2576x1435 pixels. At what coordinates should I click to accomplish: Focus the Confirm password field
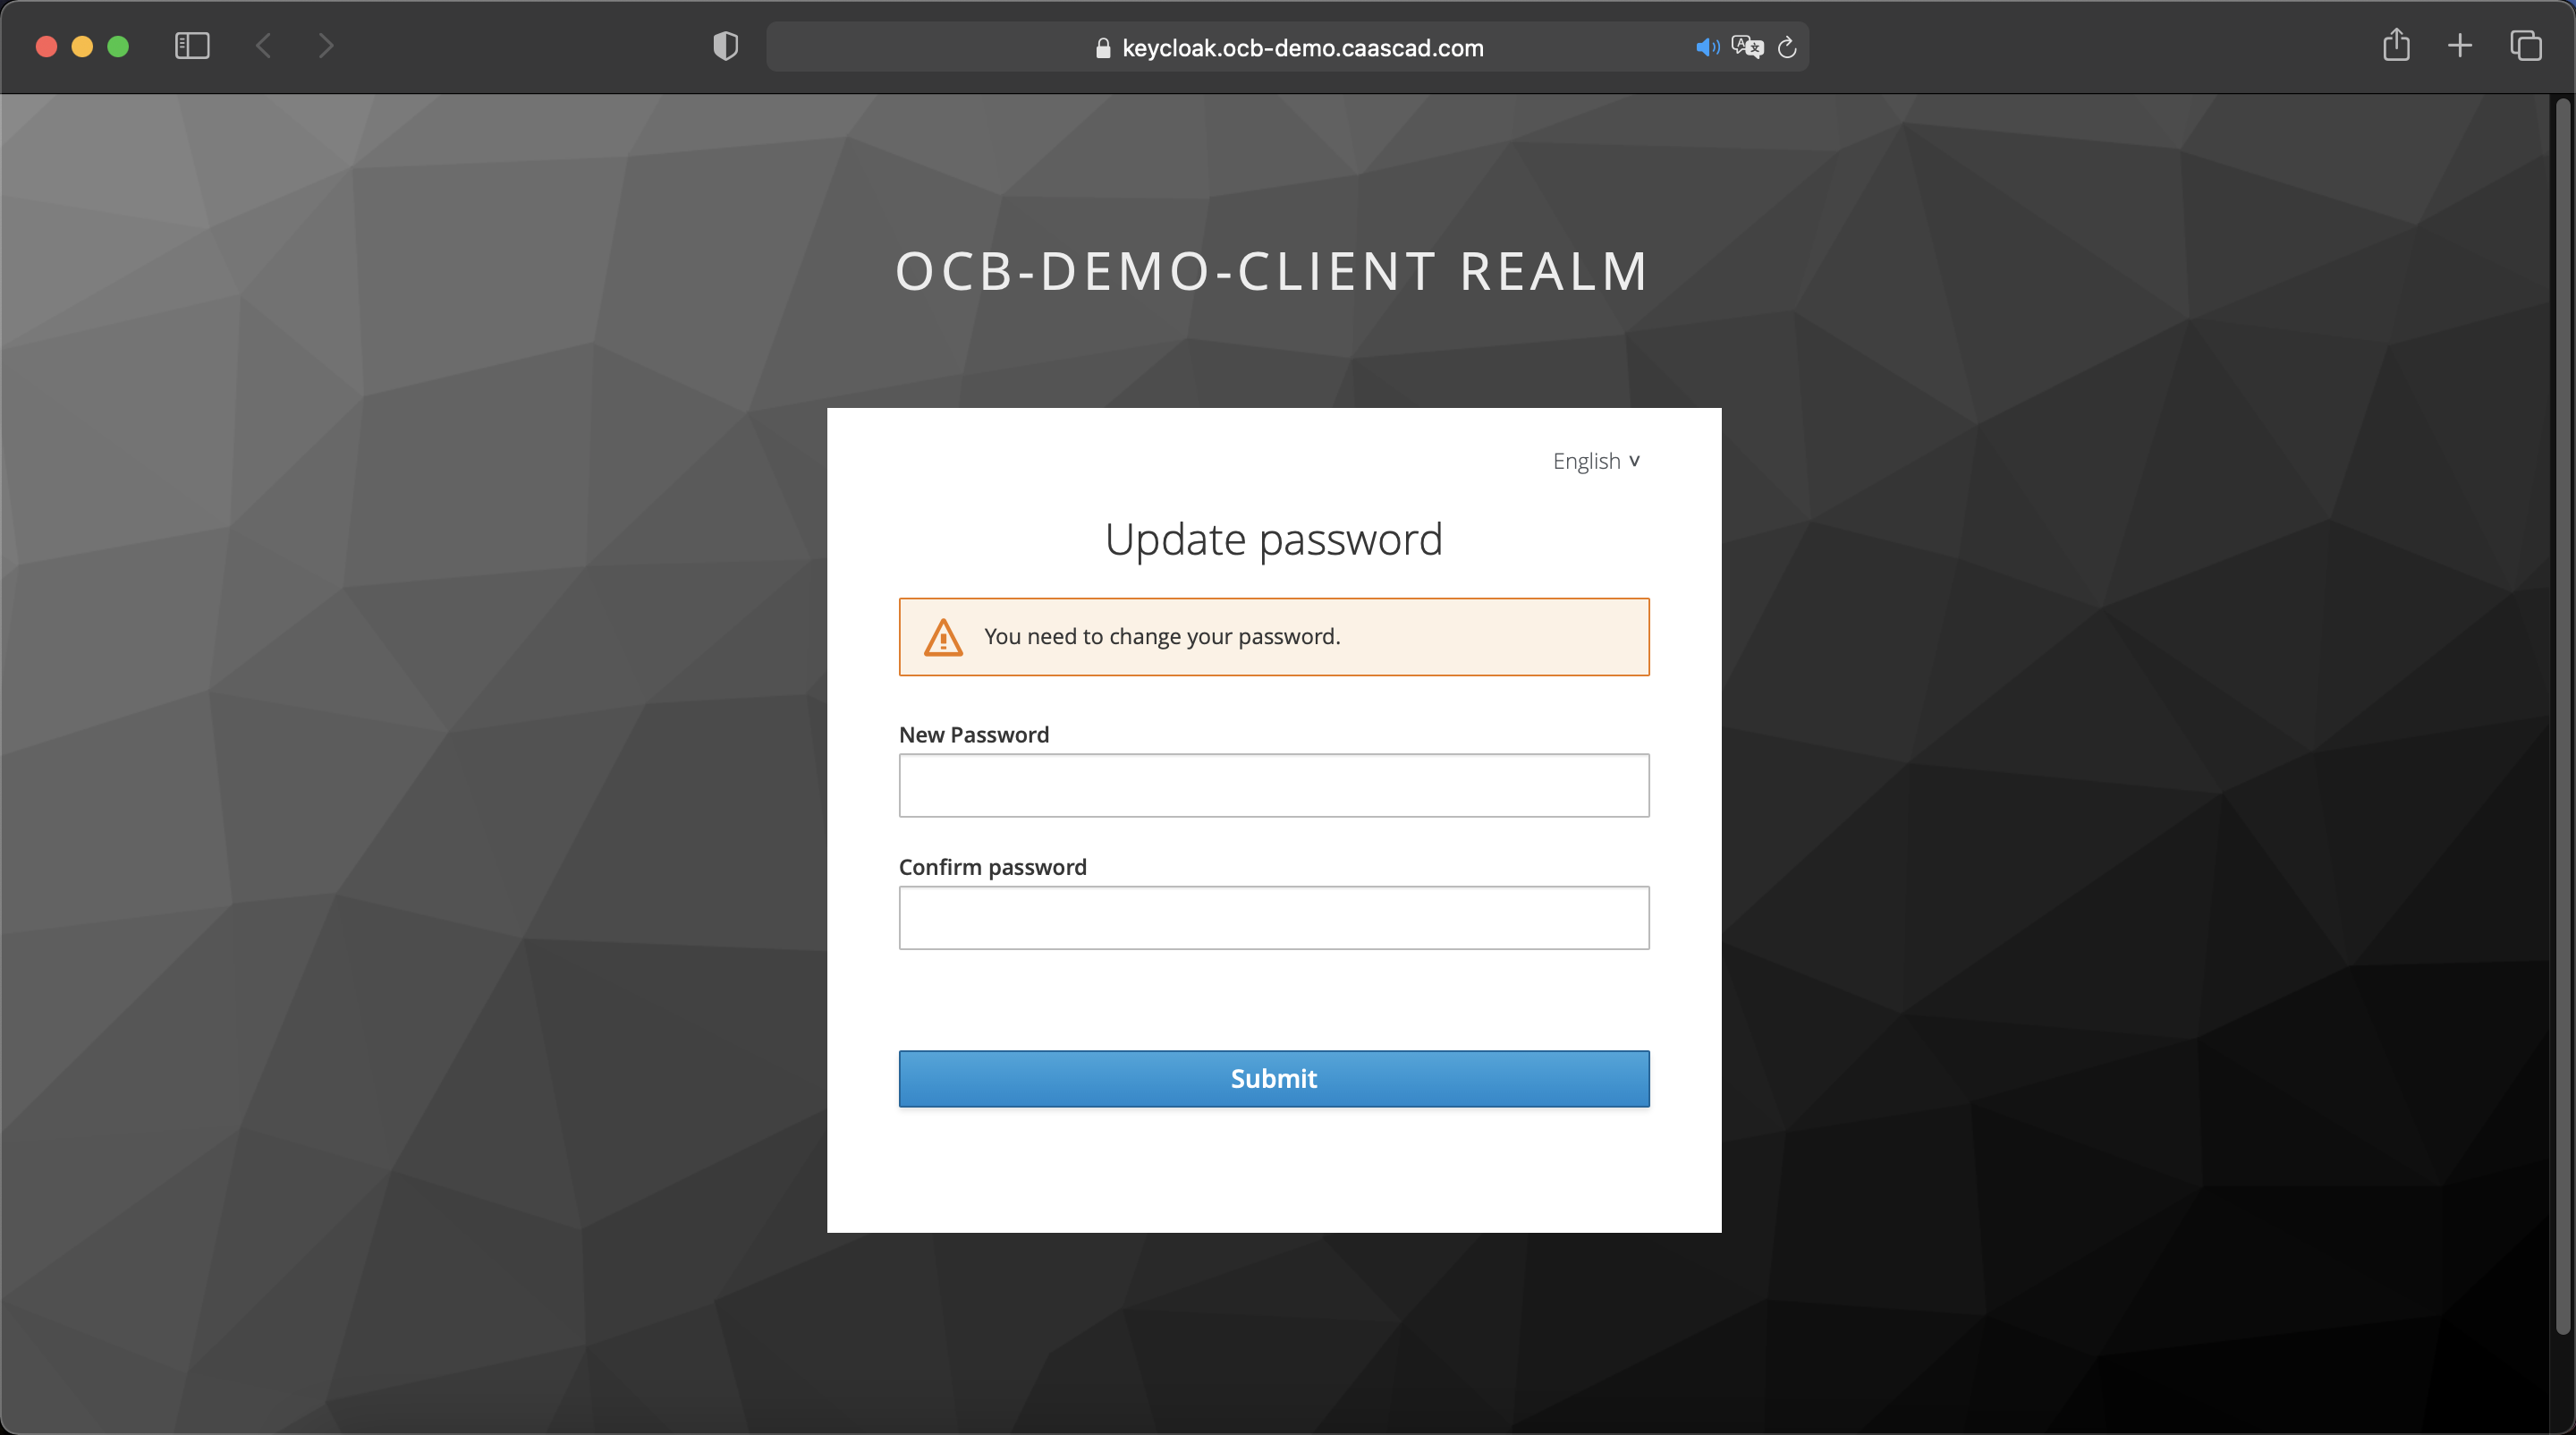click(1274, 917)
